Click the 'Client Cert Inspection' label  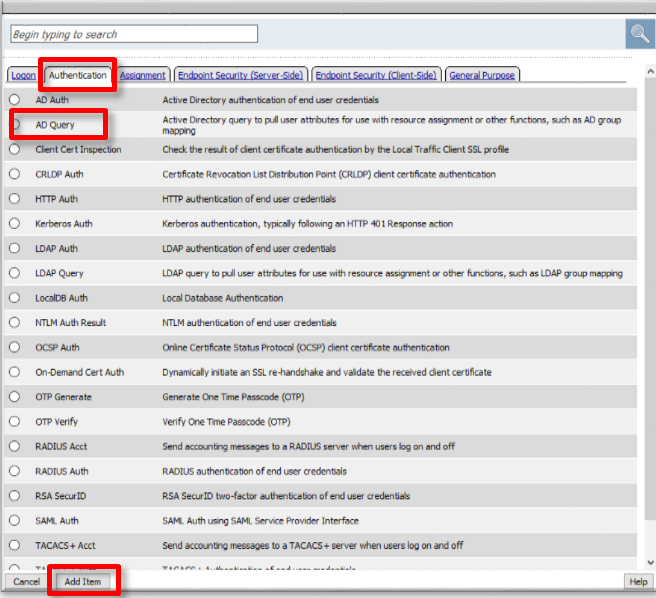point(78,149)
